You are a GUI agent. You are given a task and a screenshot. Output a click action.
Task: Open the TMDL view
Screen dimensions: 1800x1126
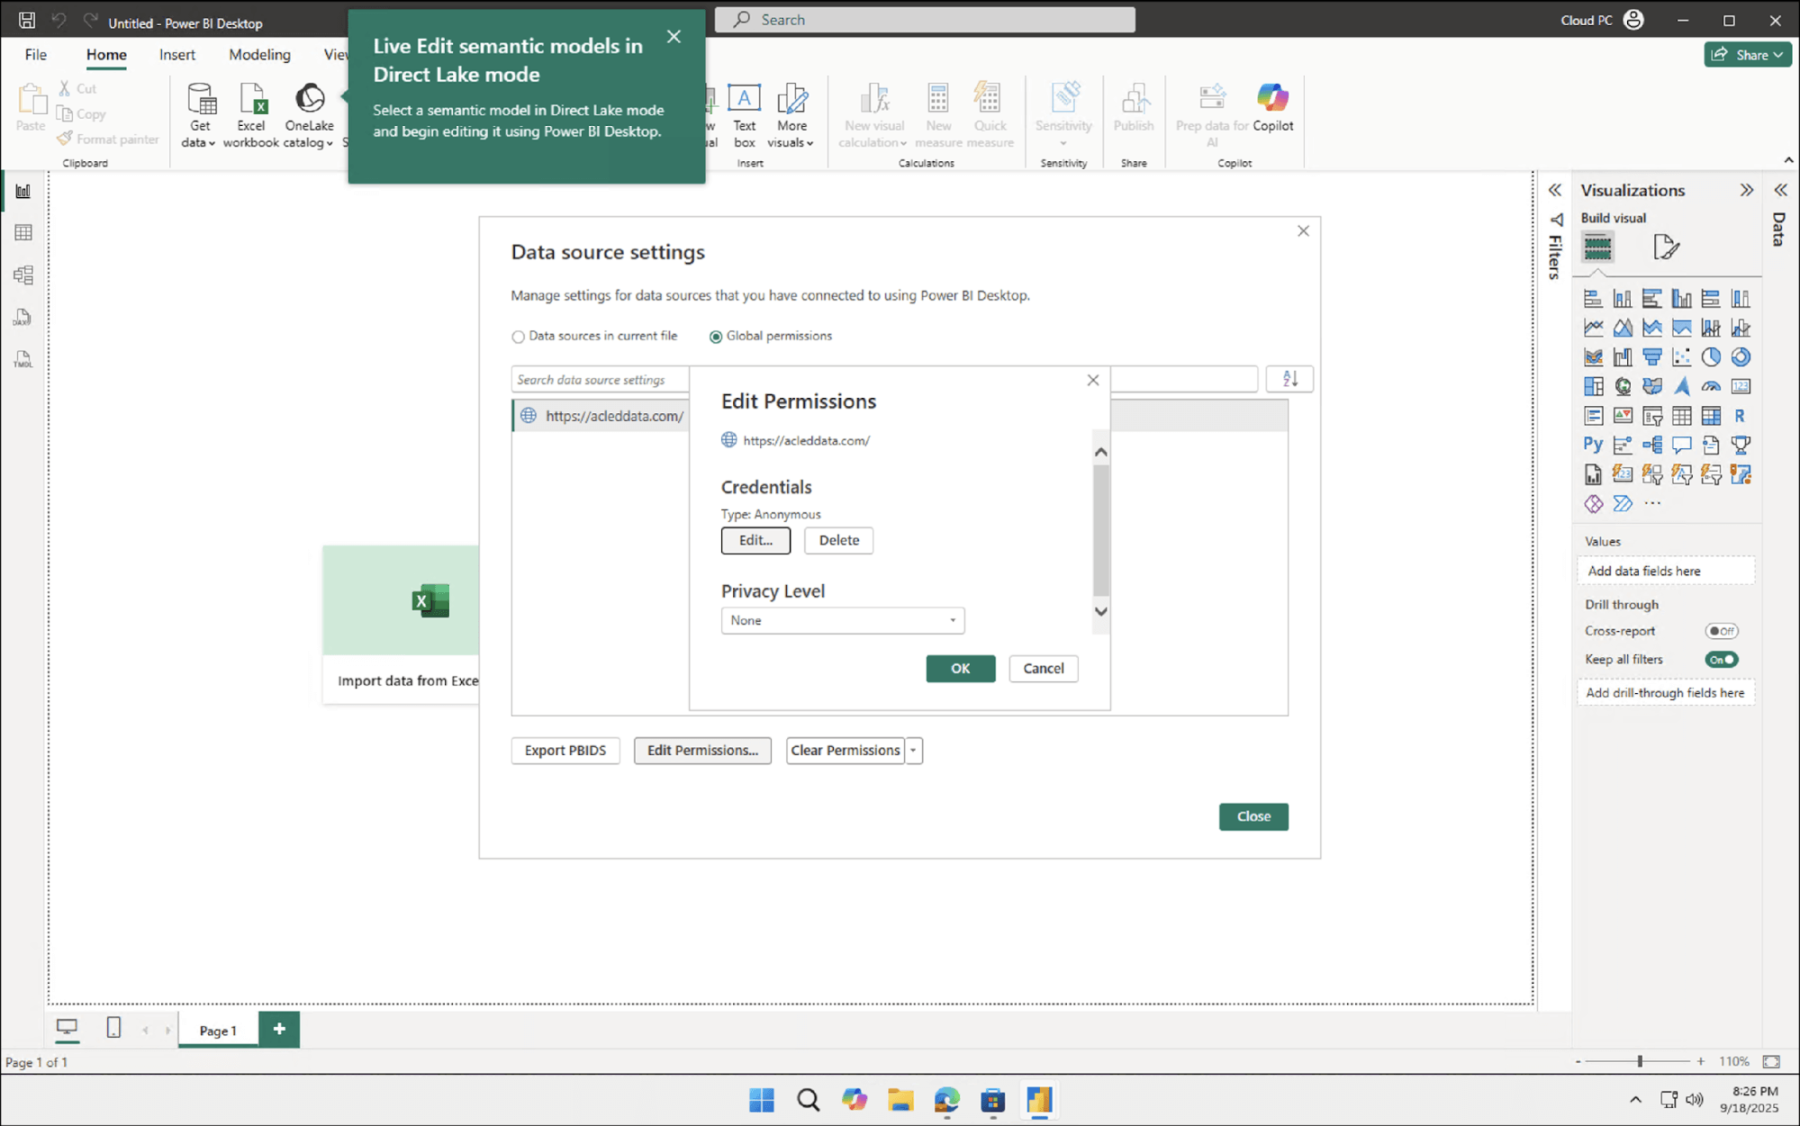(x=23, y=359)
